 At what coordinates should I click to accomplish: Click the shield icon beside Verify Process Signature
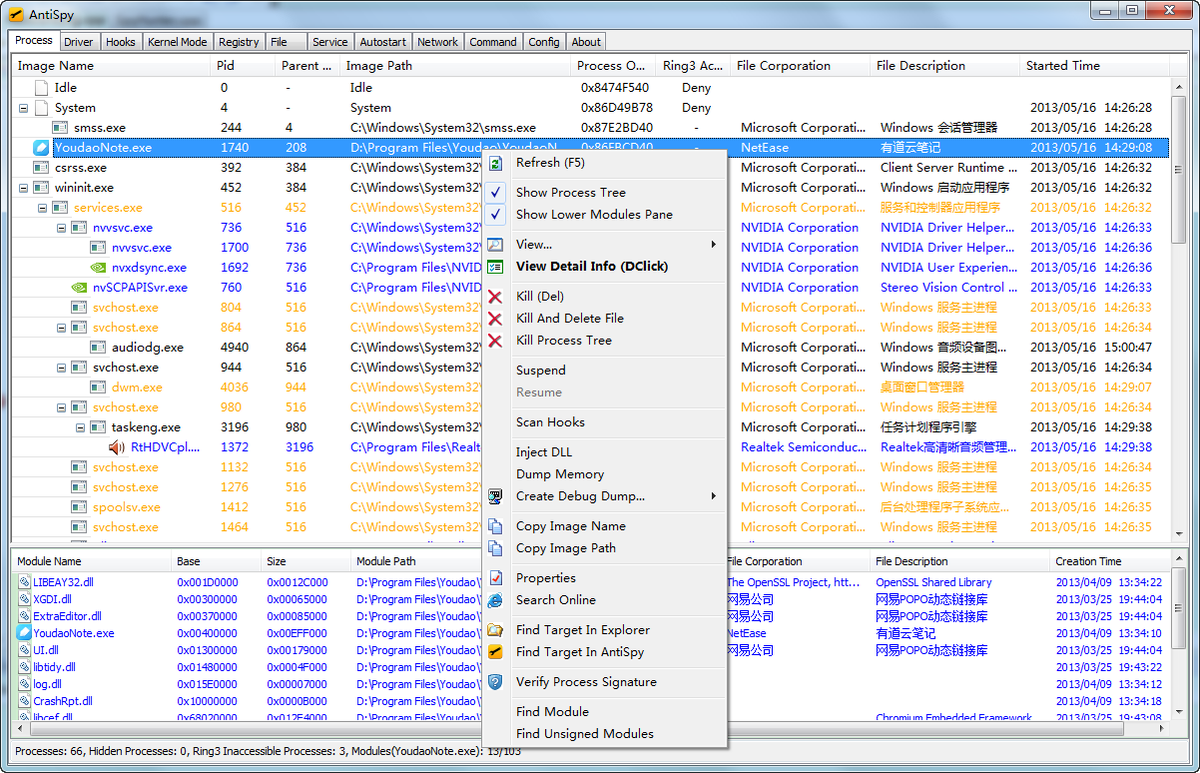[x=495, y=682]
